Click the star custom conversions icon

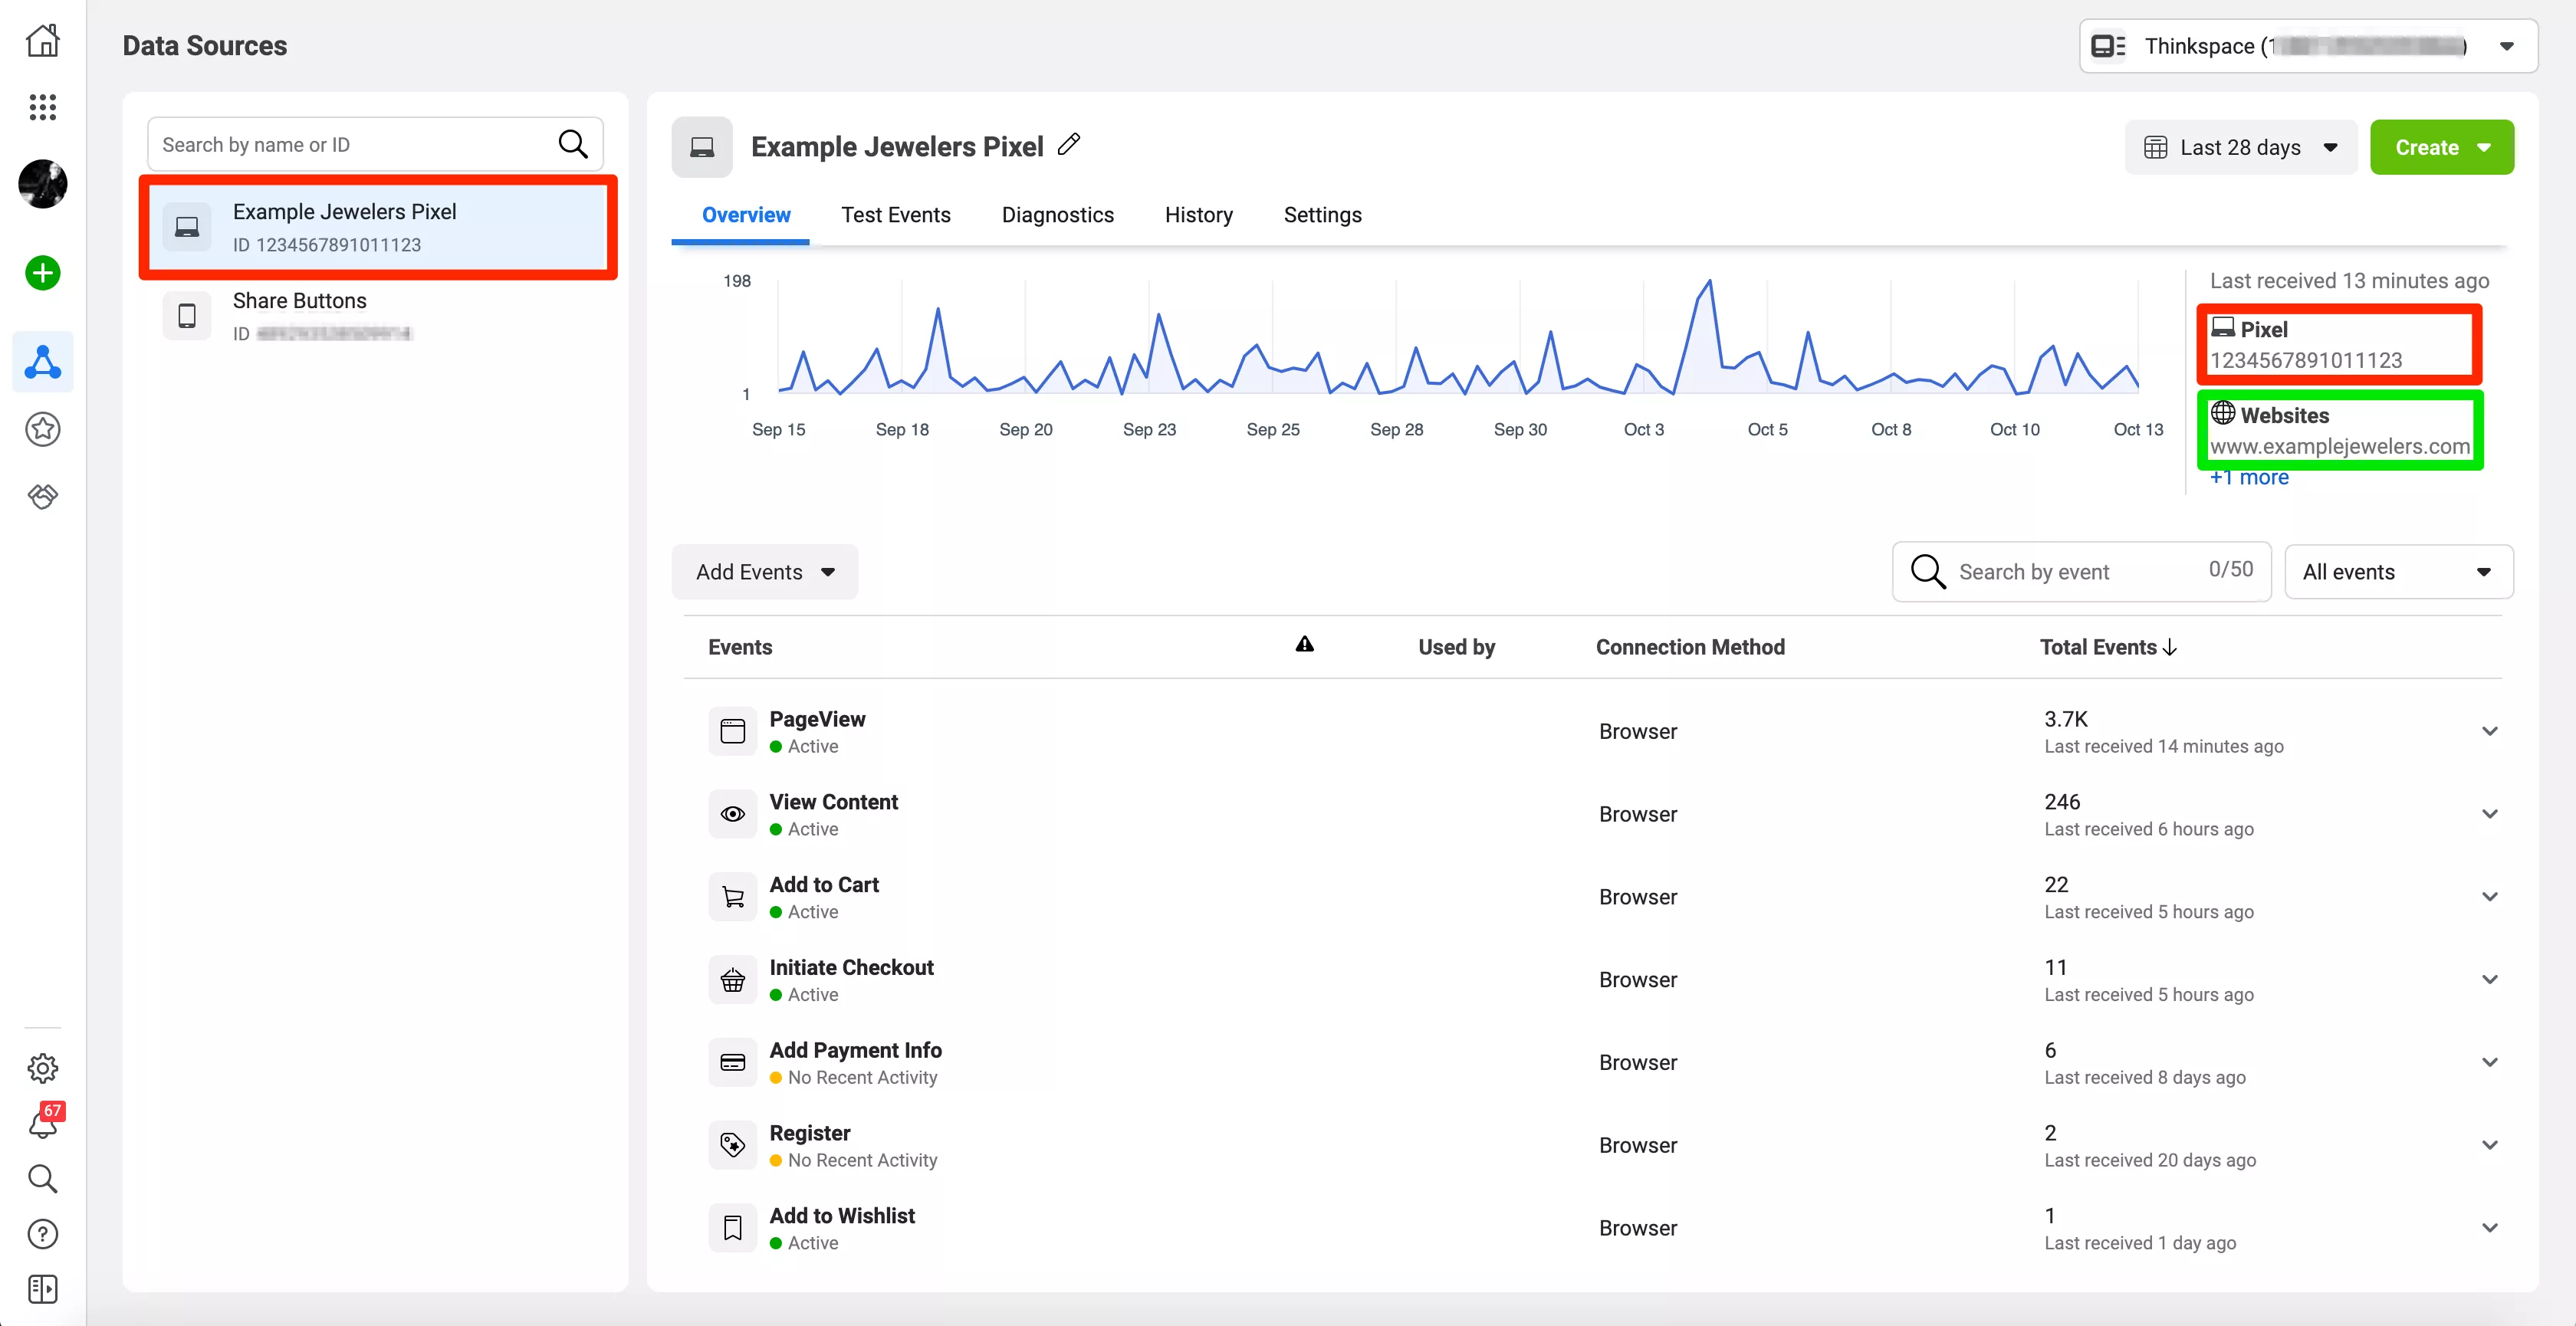click(x=42, y=430)
